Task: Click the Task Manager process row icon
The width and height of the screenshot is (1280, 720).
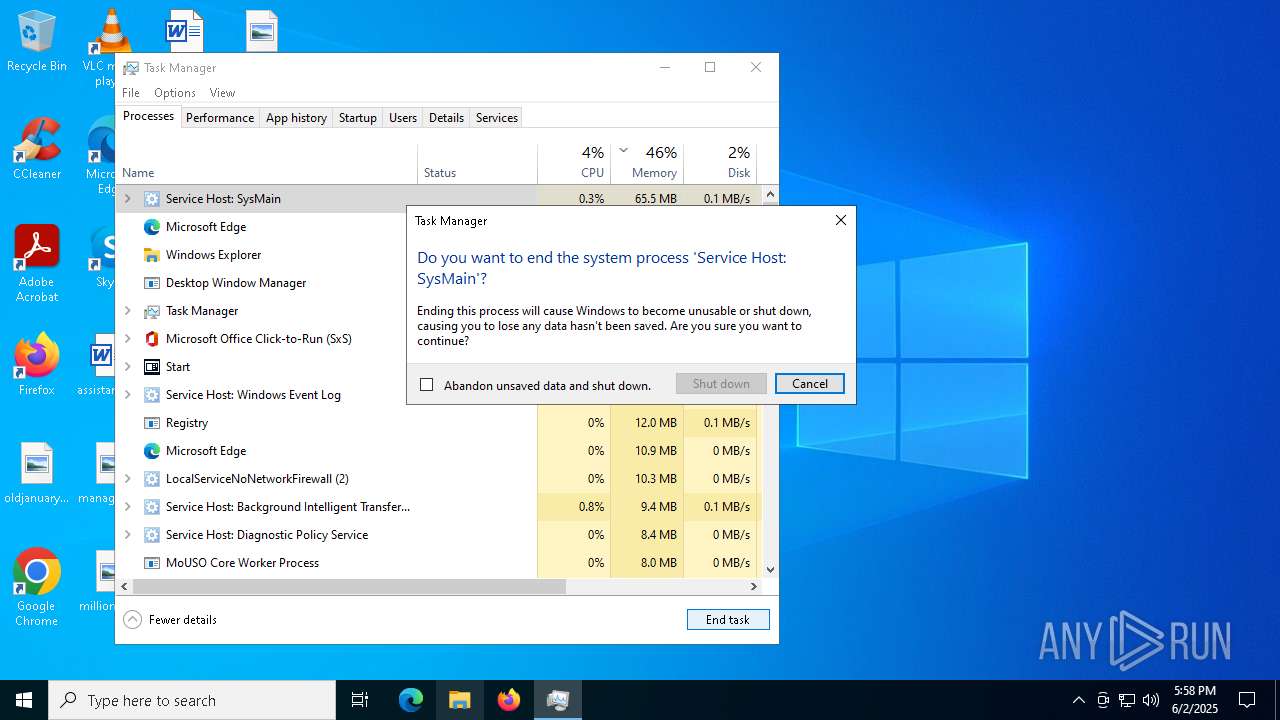Action: pyautogui.click(x=152, y=311)
